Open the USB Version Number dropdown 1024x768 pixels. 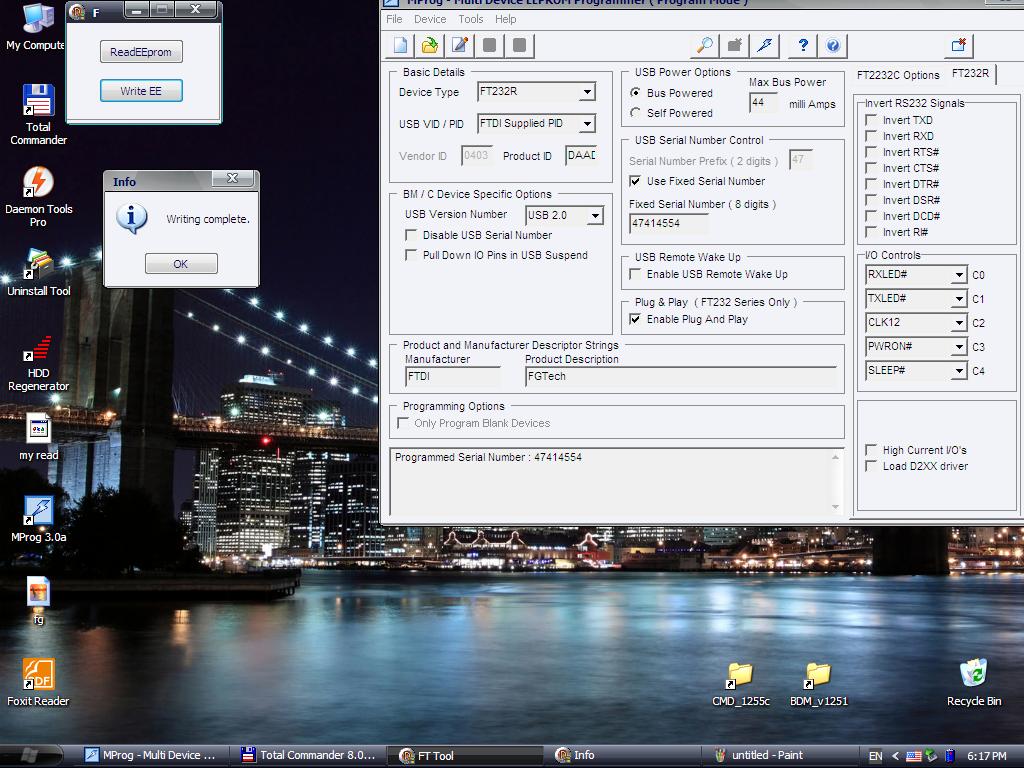(595, 216)
